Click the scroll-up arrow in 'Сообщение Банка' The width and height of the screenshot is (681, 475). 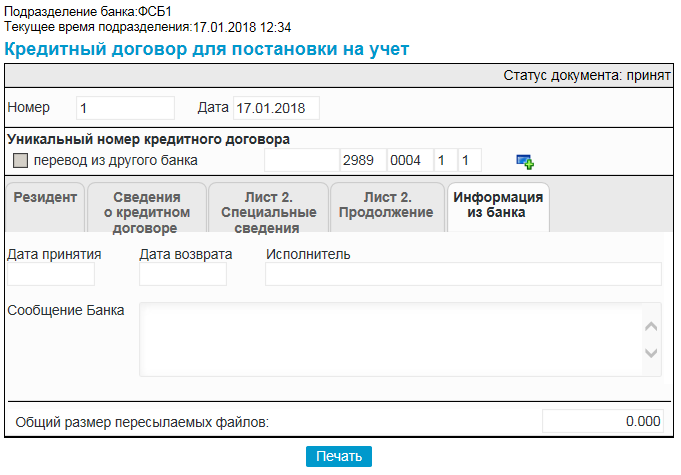point(651,326)
